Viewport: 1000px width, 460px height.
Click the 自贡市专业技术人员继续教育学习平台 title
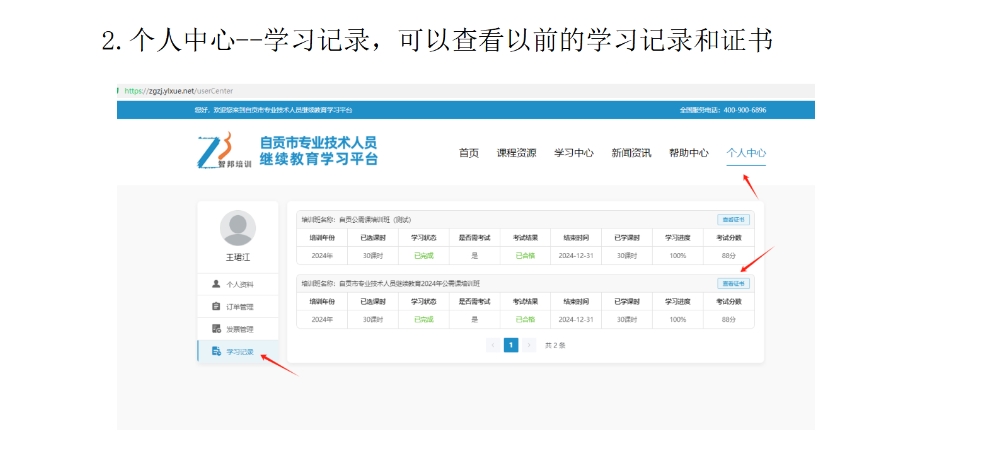[318, 151]
